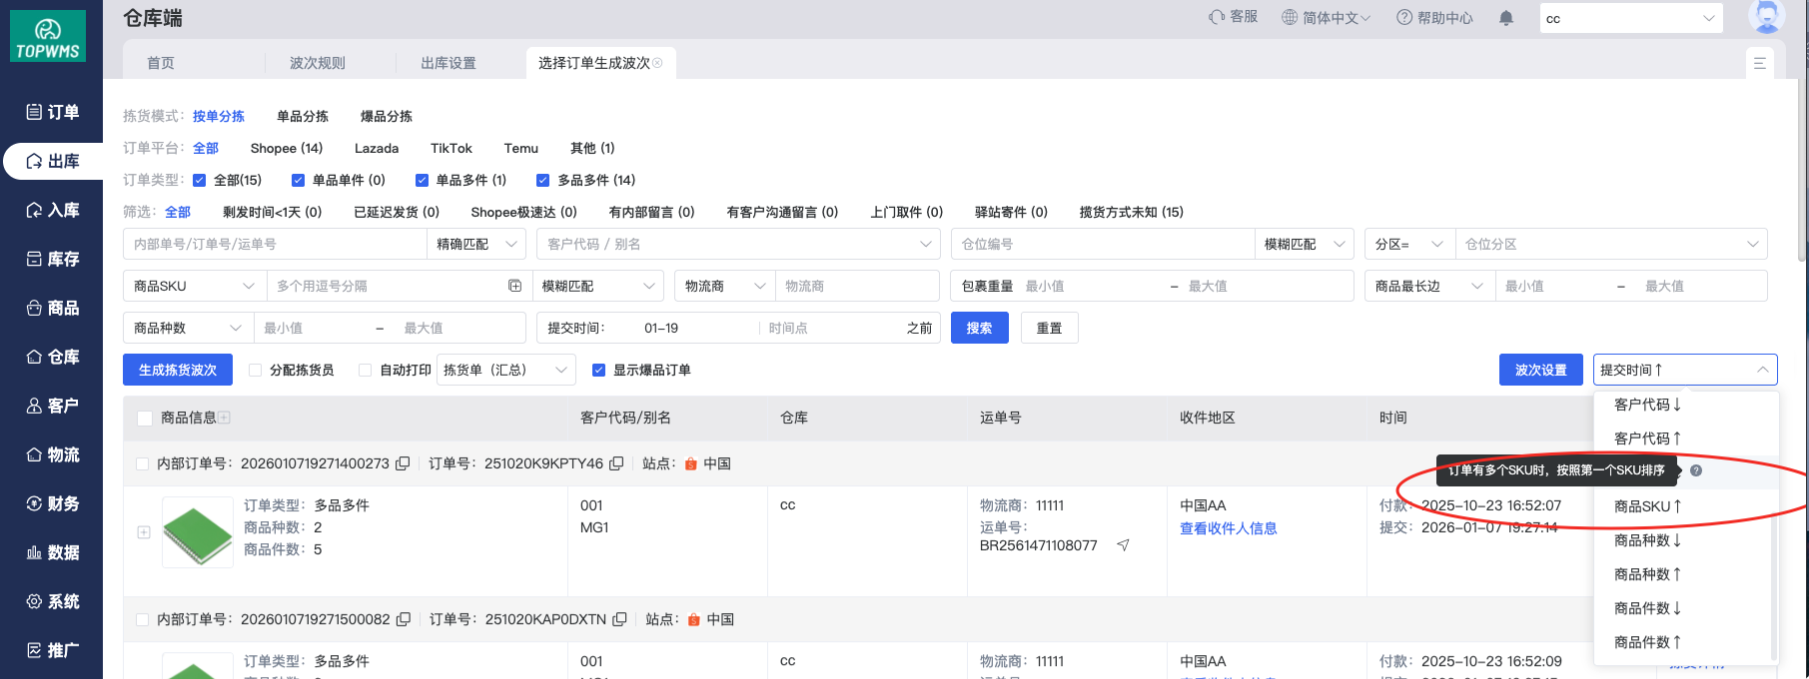Toggle the 全部(15) order type checkbox

pyautogui.click(x=199, y=180)
